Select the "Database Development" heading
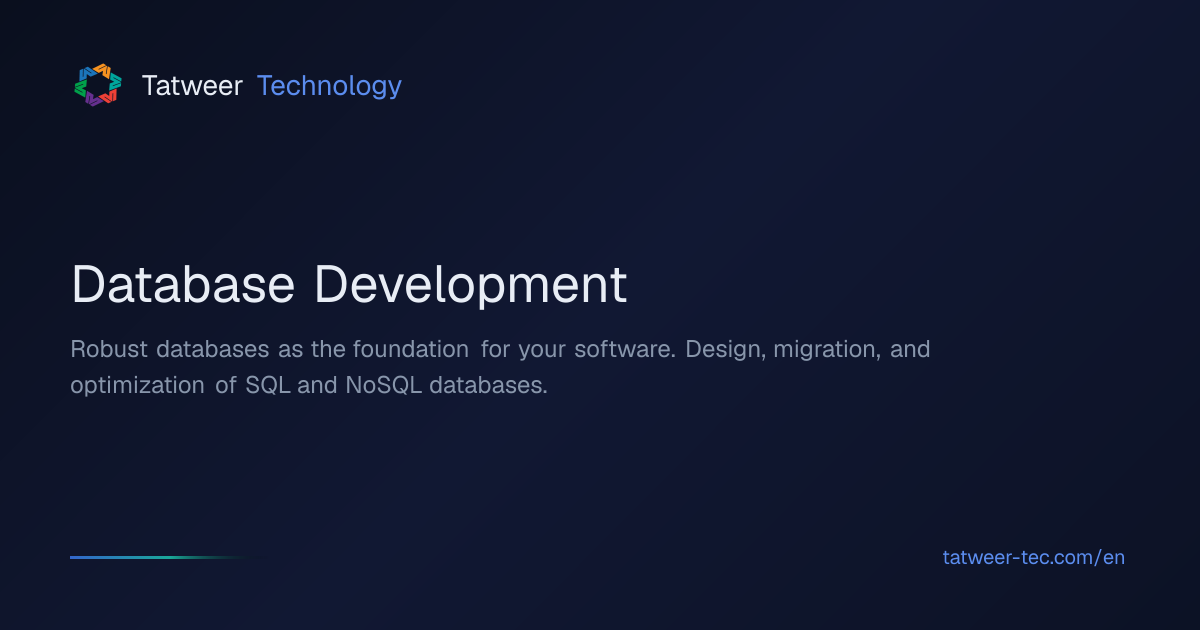Viewport: 1200px width, 630px height. pos(349,285)
